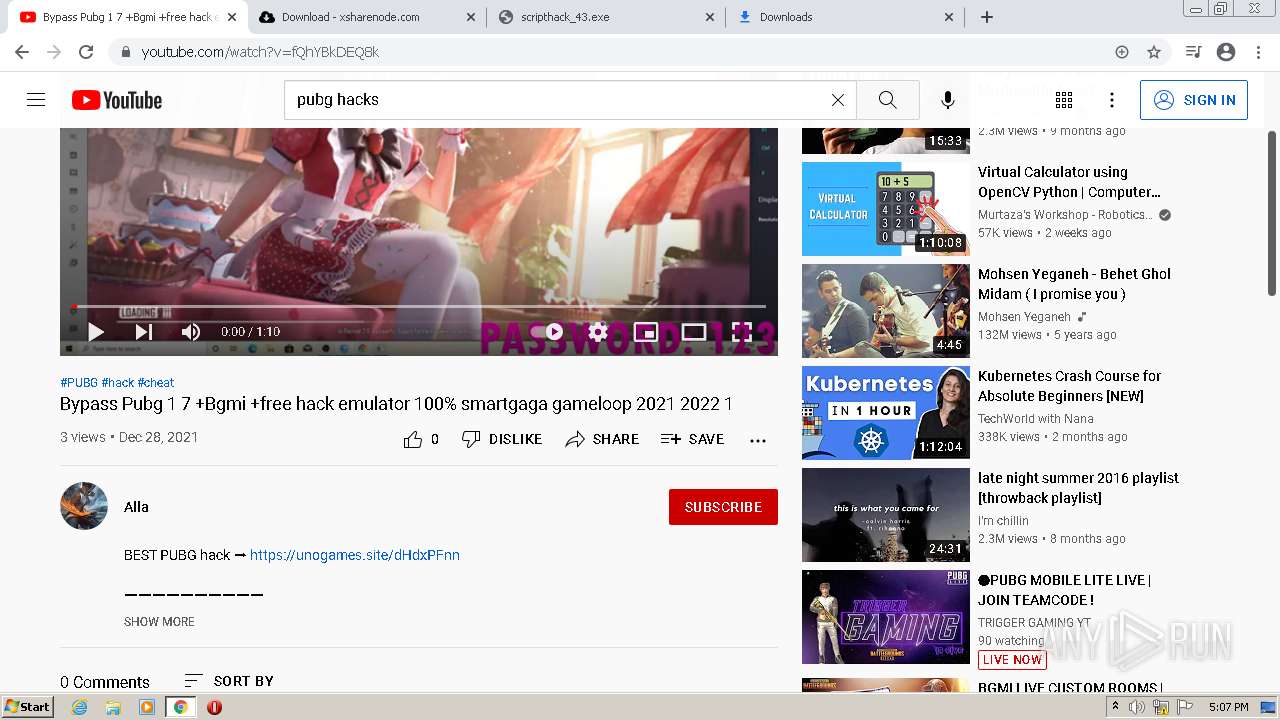Start voice search with the microphone
The image size is (1280, 720).
pos(948,100)
